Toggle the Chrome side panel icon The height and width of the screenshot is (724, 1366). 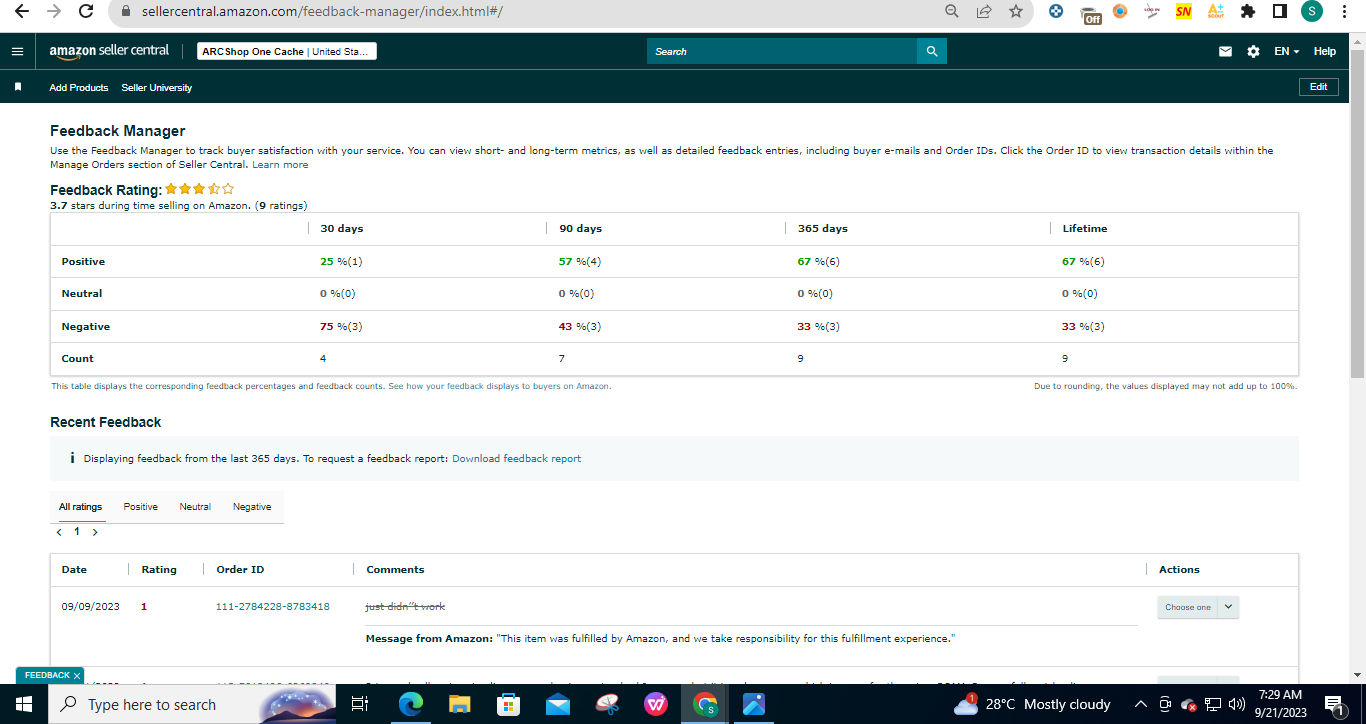point(1280,11)
